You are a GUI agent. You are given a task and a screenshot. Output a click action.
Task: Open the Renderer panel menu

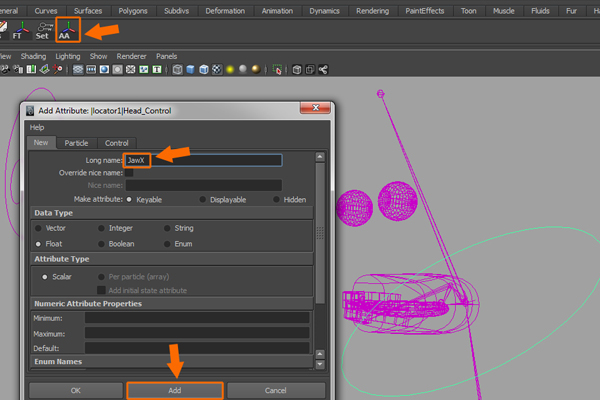point(131,56)
